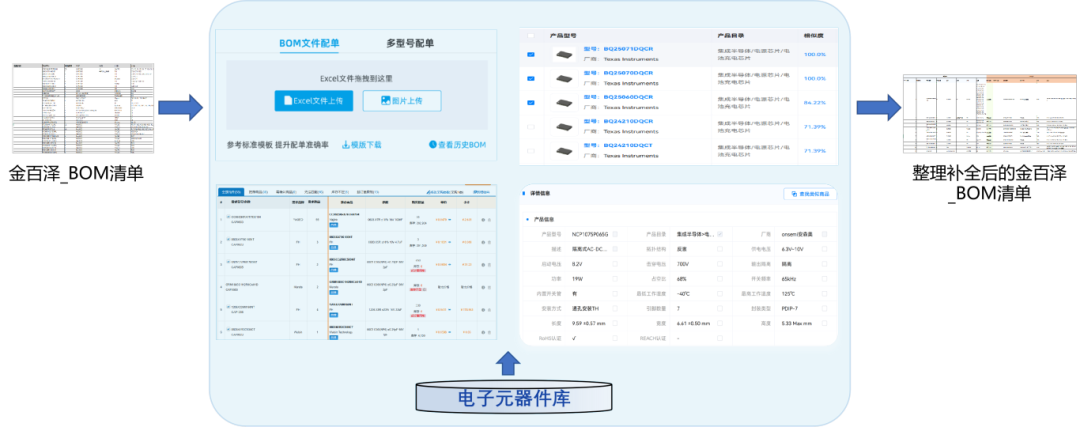Viewport: 1080px width, 427px height.
Task: Check the checkbox for BQ24210DQCT
Action: [x=530, y=150]
